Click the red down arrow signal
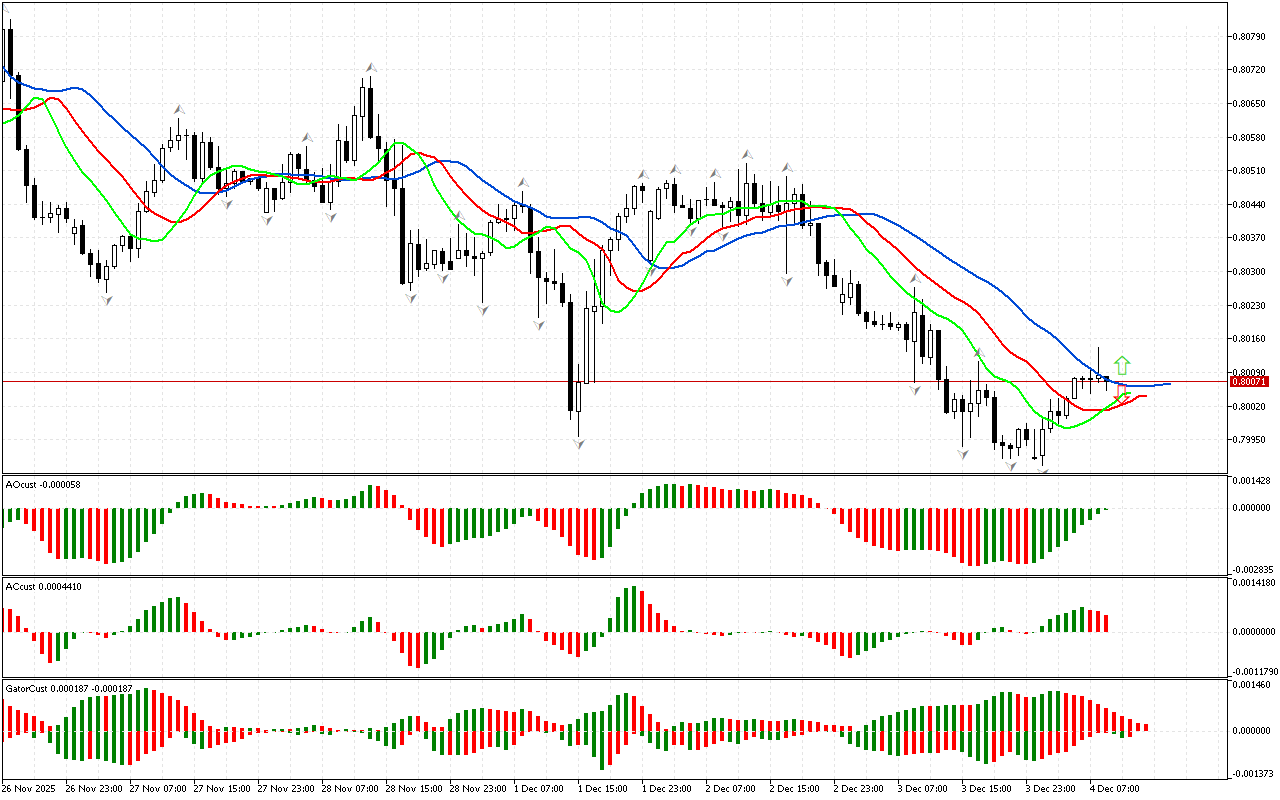 pyautogui.click(x=1123, y=393)
